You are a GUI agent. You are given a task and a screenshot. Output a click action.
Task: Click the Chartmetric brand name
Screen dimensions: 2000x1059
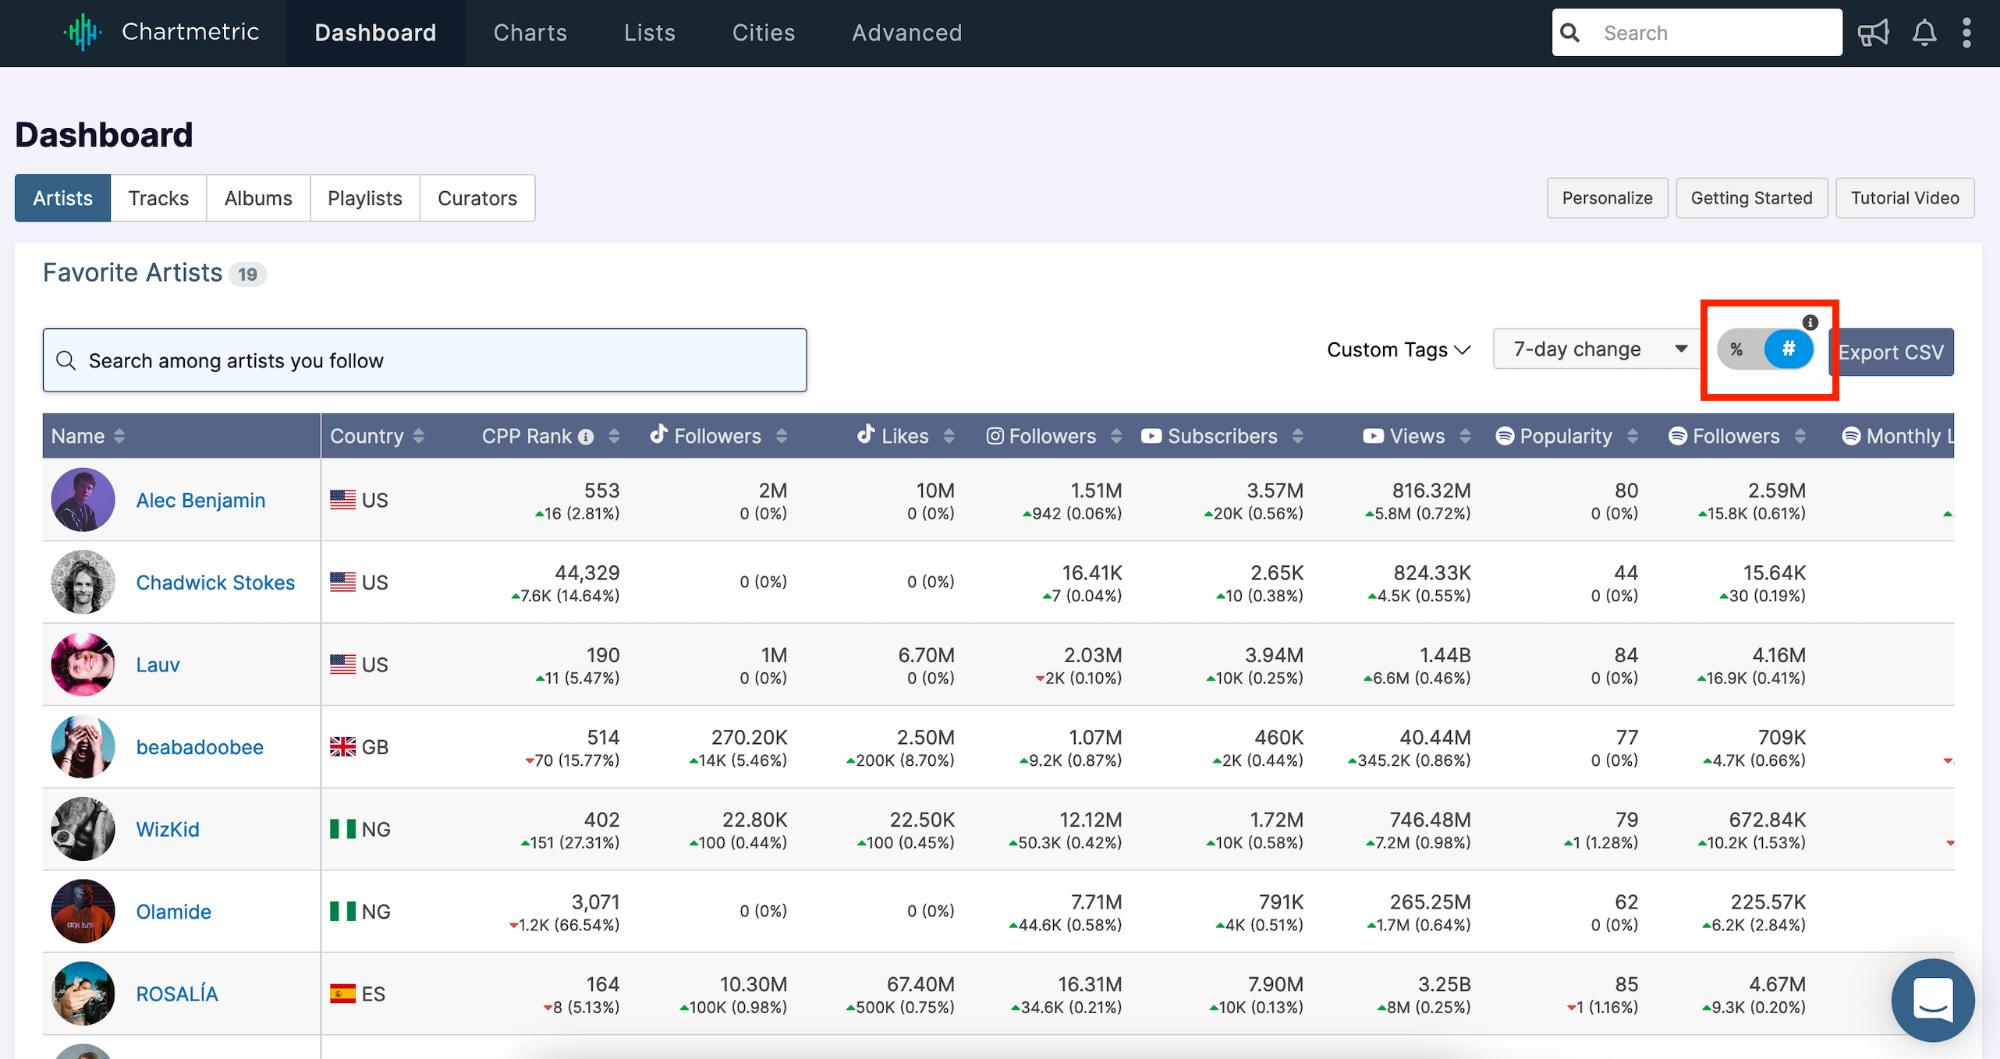tap(190, 32)
